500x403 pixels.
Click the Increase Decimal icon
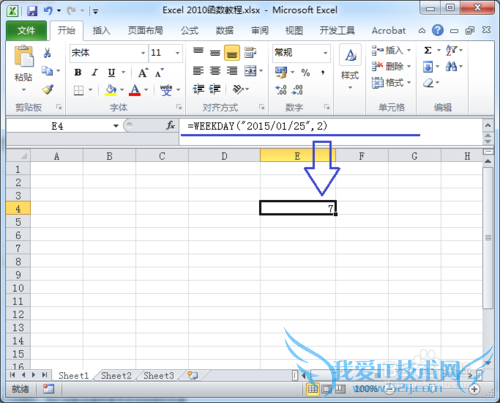281,89
